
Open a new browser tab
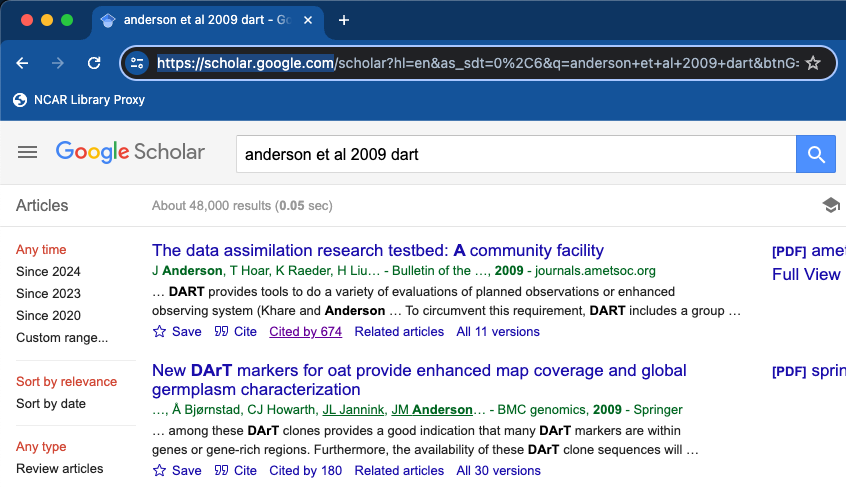coord(344,20)
